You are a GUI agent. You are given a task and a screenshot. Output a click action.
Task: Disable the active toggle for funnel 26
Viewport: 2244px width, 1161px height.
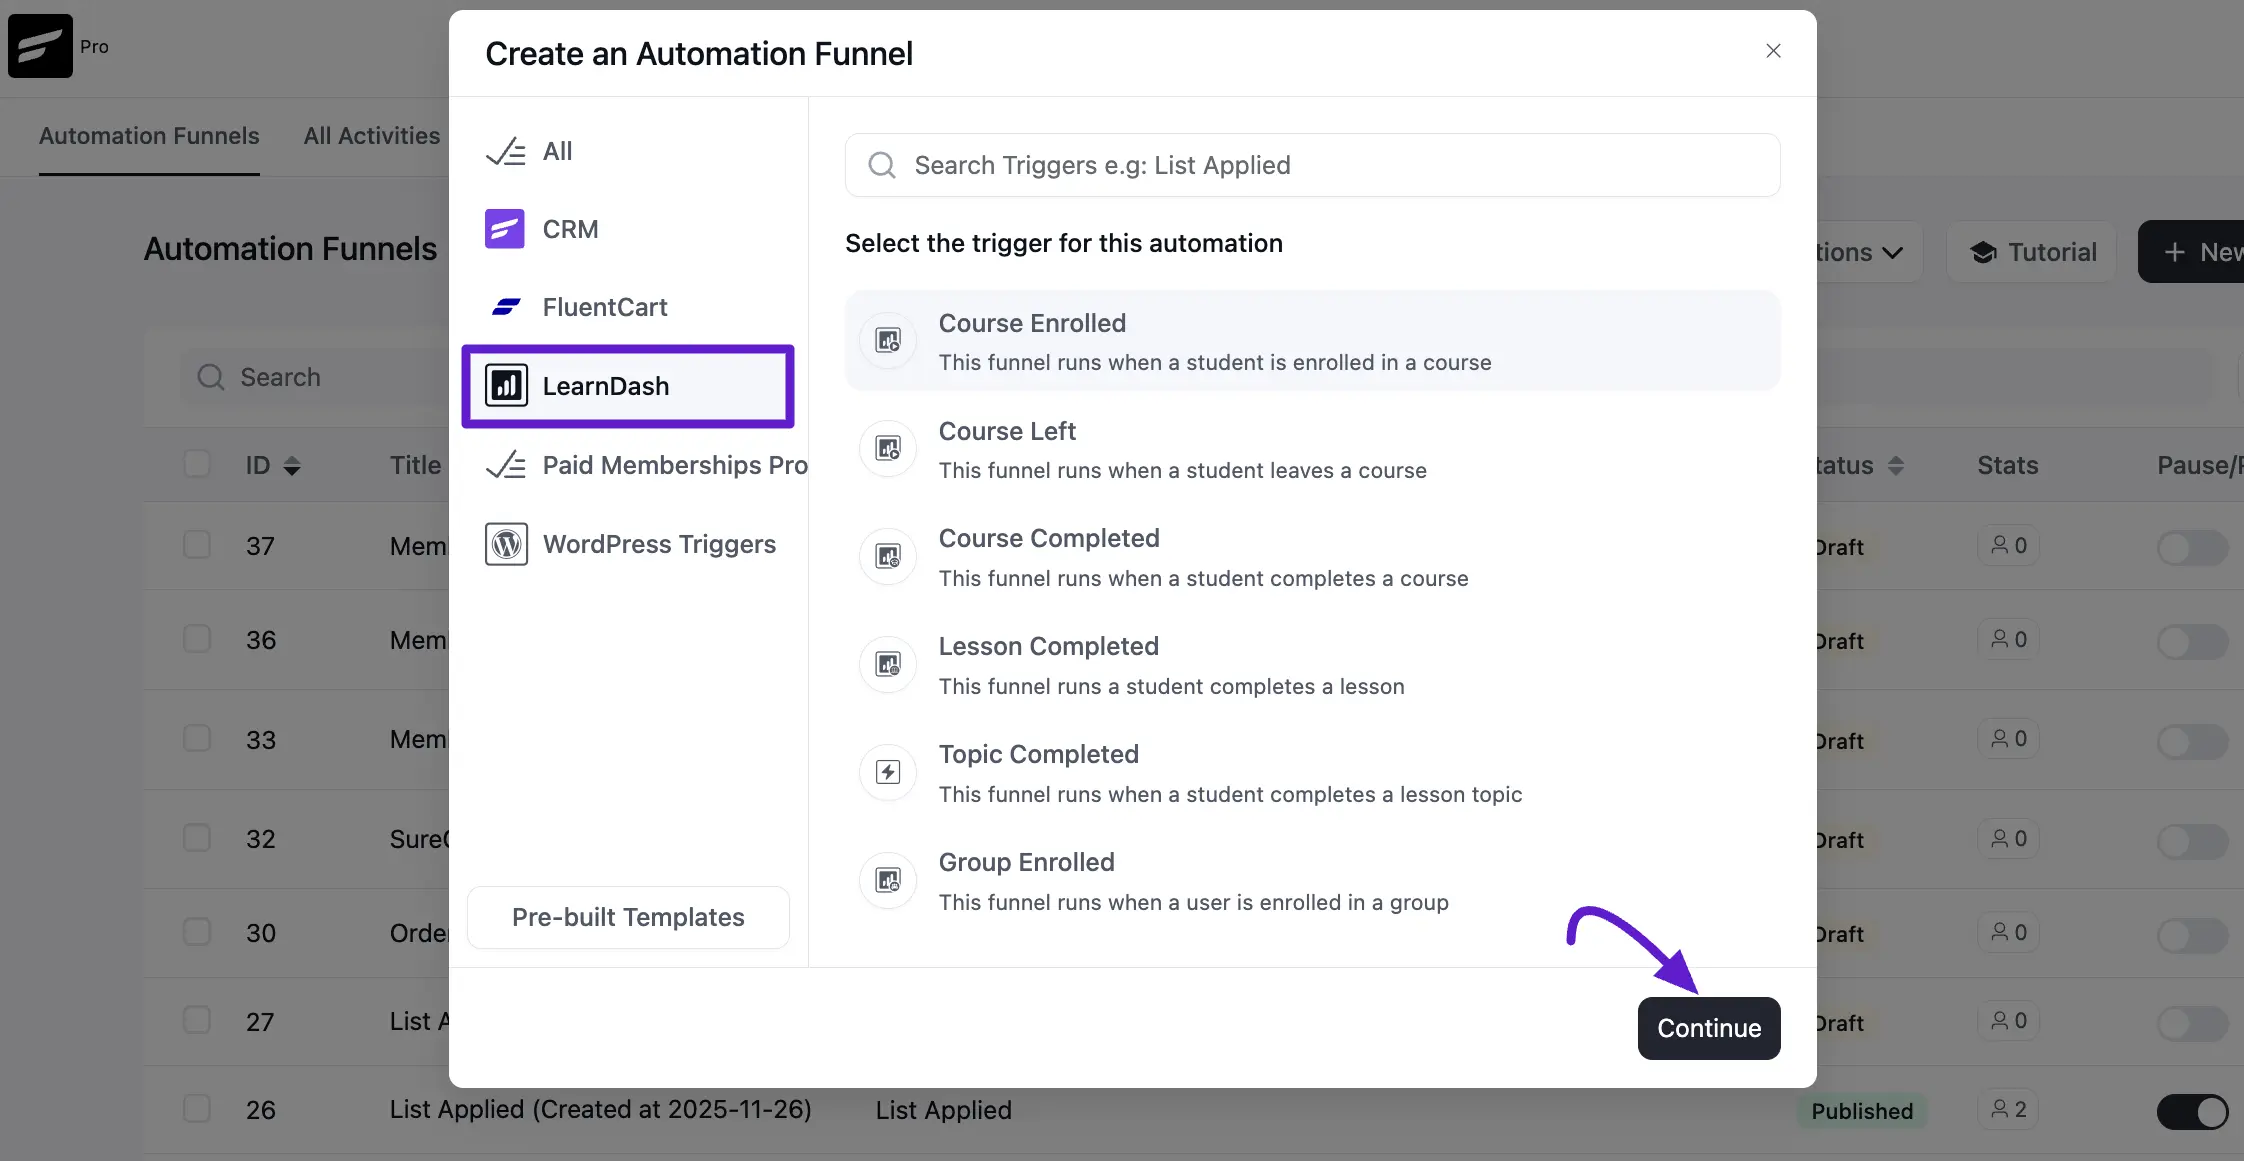pos(2192,1111)
